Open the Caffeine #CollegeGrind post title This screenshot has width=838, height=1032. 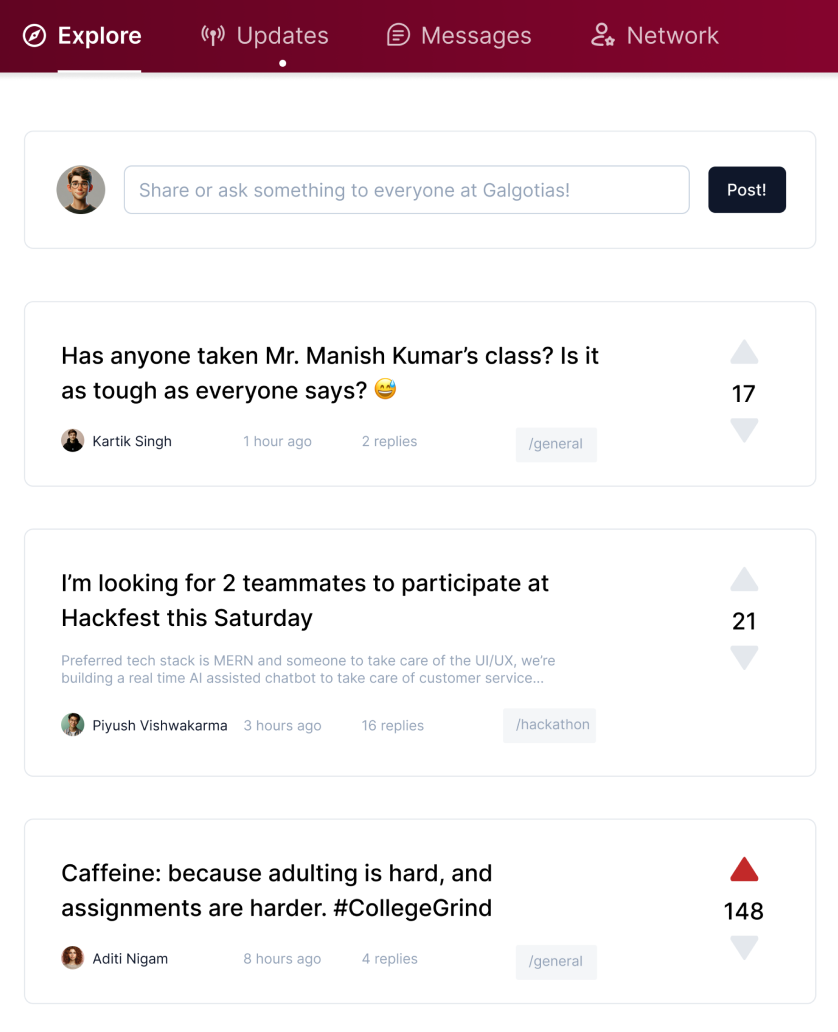click(277, 890)
